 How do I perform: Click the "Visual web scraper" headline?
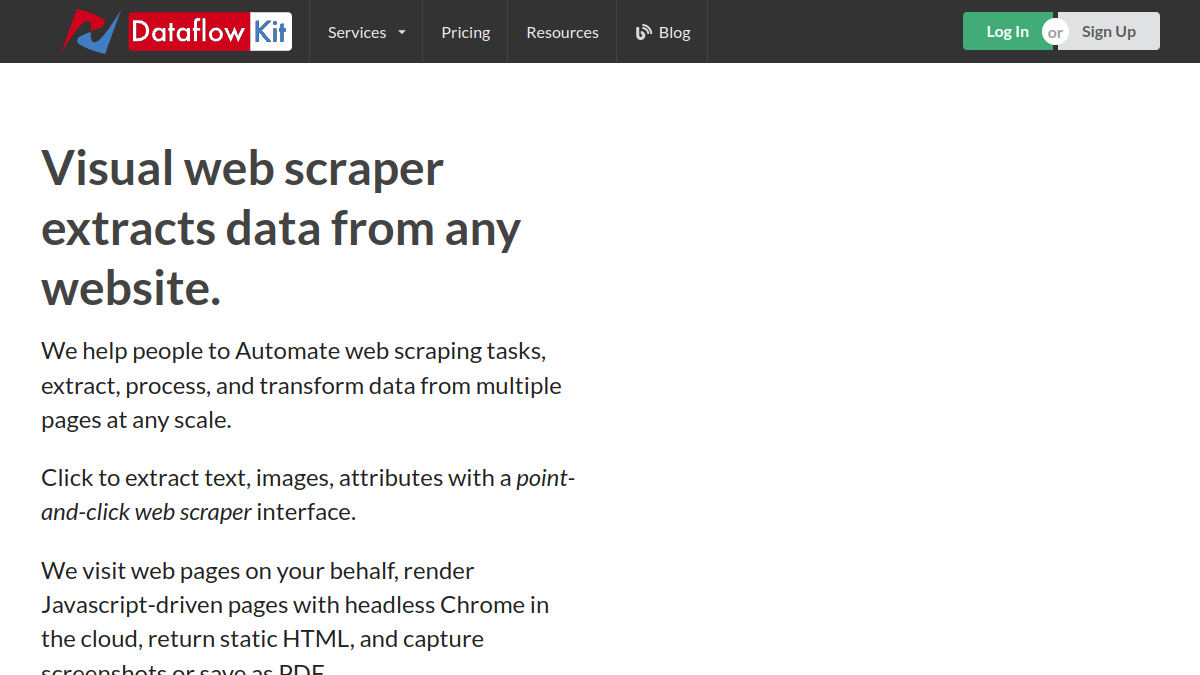coord(281,228)
